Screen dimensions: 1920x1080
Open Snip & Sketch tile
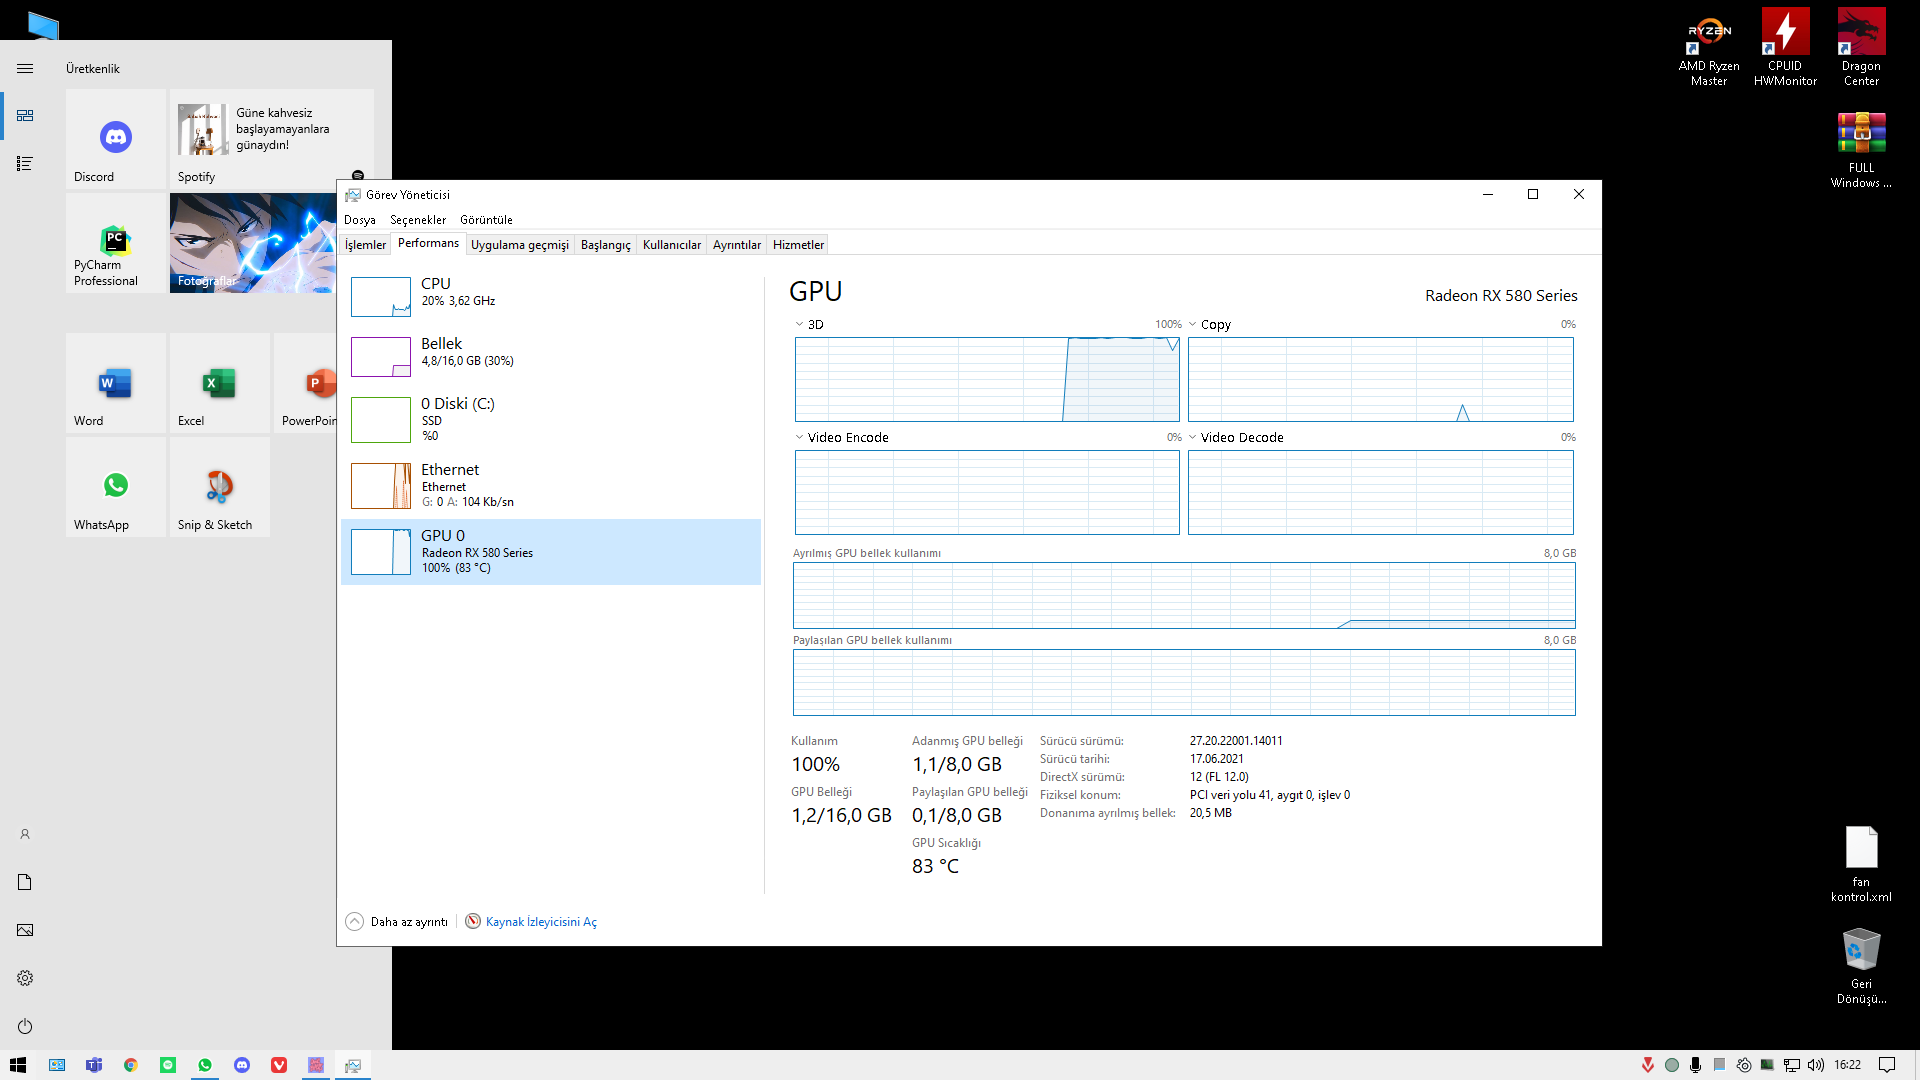pyautogui.click(x=219, y=487)
